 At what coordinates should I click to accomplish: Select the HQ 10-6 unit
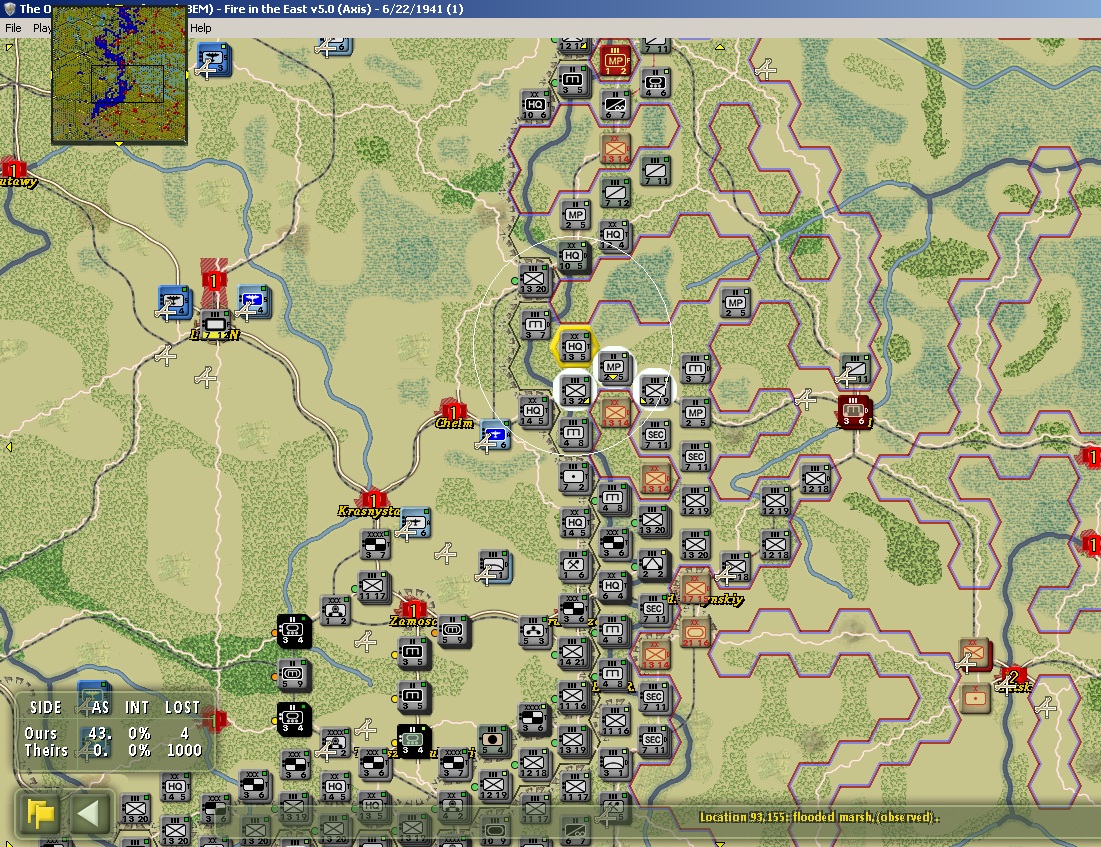coord(535,105)
